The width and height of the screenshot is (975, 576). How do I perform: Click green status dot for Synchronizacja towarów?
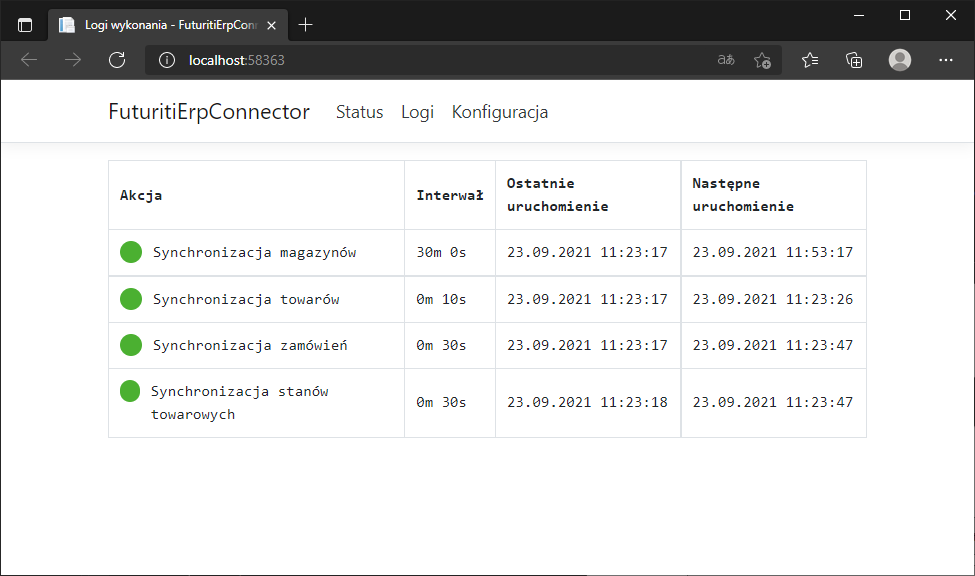pyautogui.click(x=130, y=299)
